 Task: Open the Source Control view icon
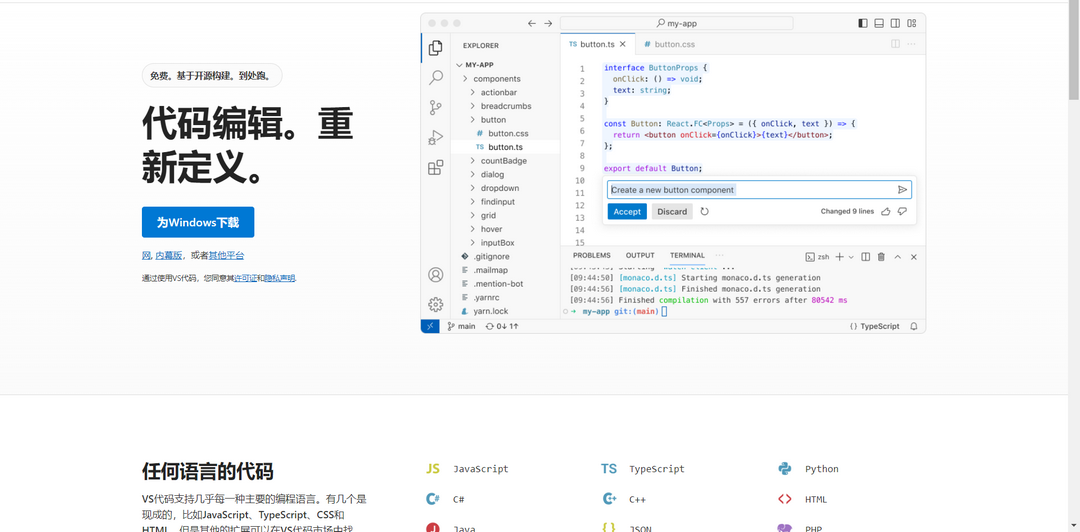(x=436, y=107)
